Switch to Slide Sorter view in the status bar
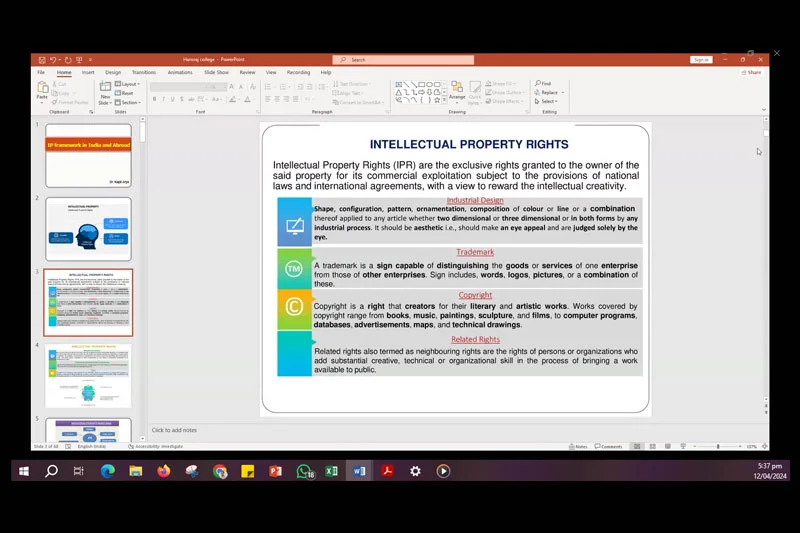The height and width of the screenshot is (533, 800). [653, 446]
